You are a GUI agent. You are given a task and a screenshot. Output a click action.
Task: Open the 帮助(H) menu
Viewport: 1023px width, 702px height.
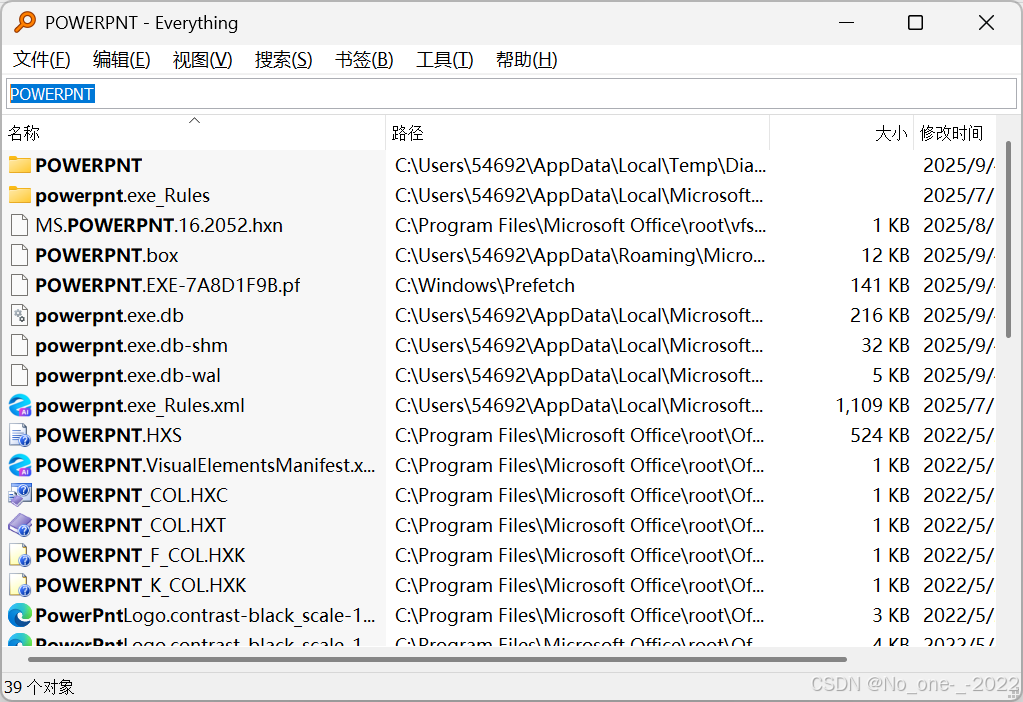(x=527, y=60)
